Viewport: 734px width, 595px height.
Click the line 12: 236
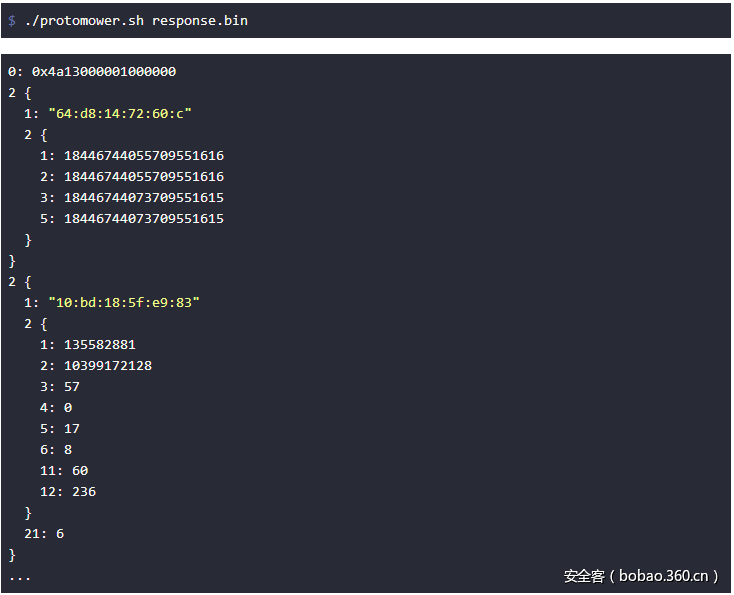pyautogui.click(x=68, y=491)
